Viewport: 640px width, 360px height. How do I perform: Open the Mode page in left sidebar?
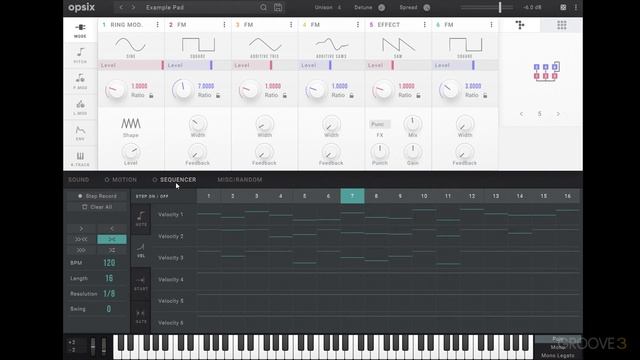80,30
